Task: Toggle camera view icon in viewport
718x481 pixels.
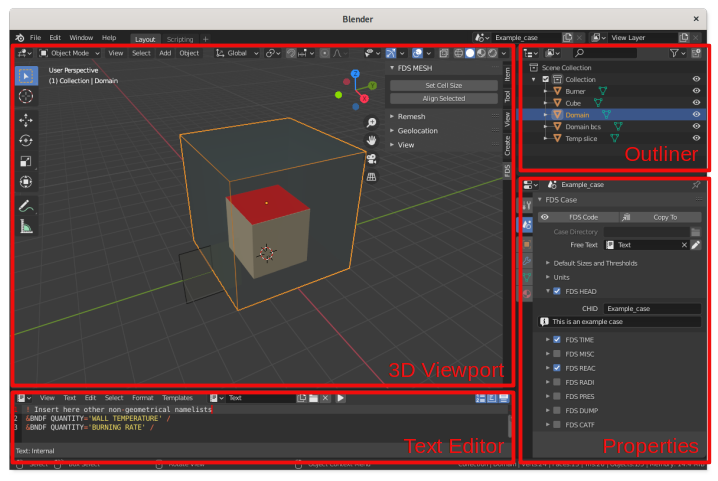Action: [371, 159]
